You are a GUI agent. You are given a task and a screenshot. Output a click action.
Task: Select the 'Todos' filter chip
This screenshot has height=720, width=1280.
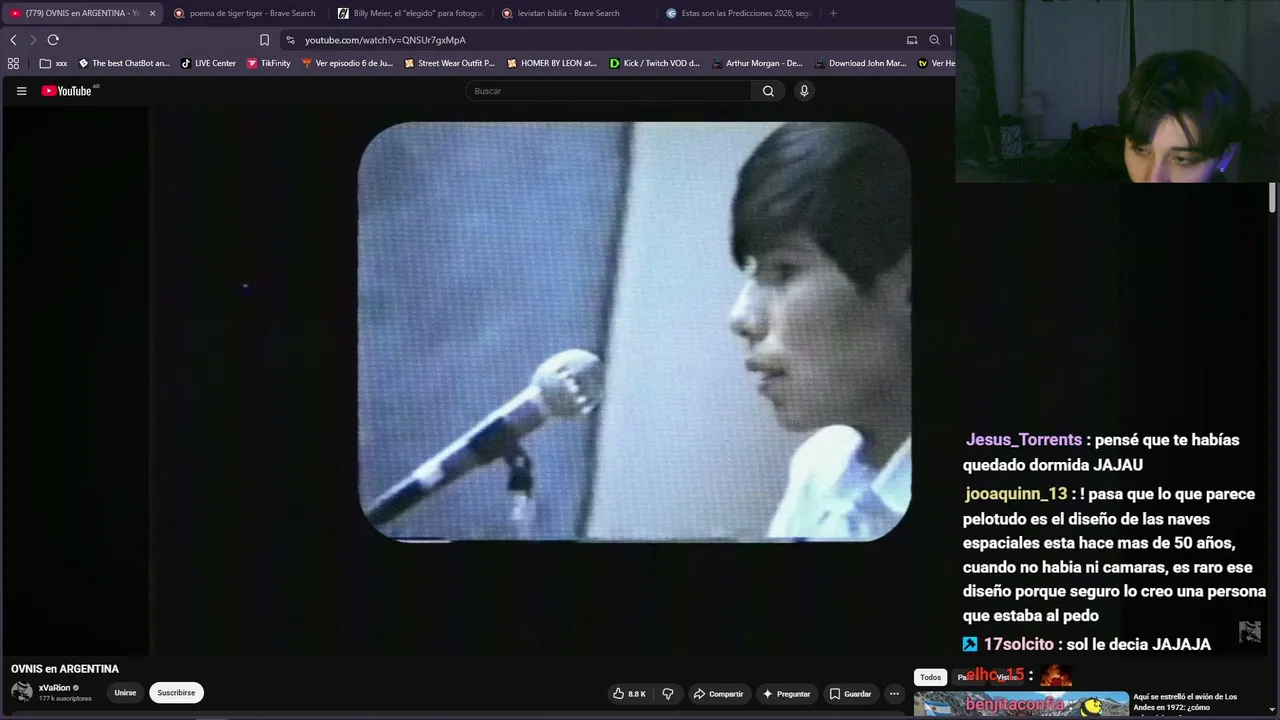click(x=930, y=677)
